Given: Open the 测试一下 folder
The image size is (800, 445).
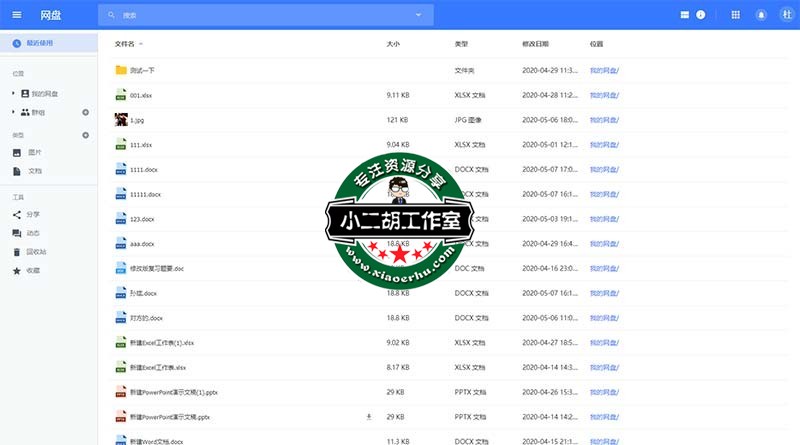Looking at the screenshot, I should tap(142, 71).
